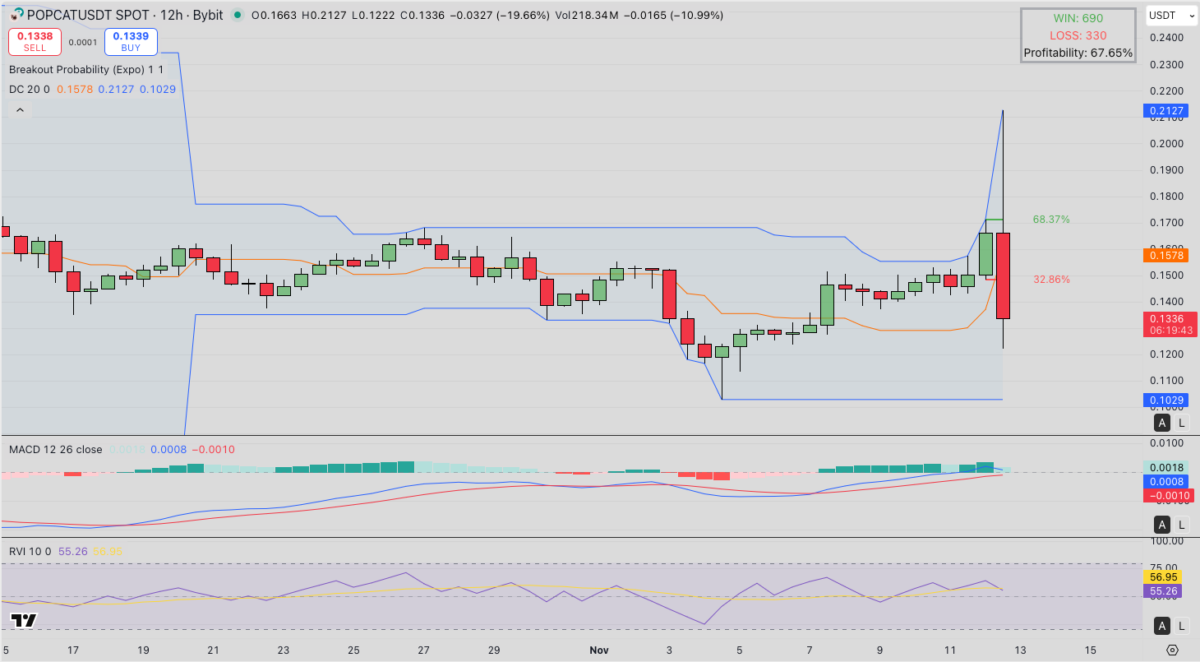Image resolution: width=1200 pixels, height=662 pixels.
Task: Click the 'L' icon on the MACD scale
Action: tap(1179, 523)
